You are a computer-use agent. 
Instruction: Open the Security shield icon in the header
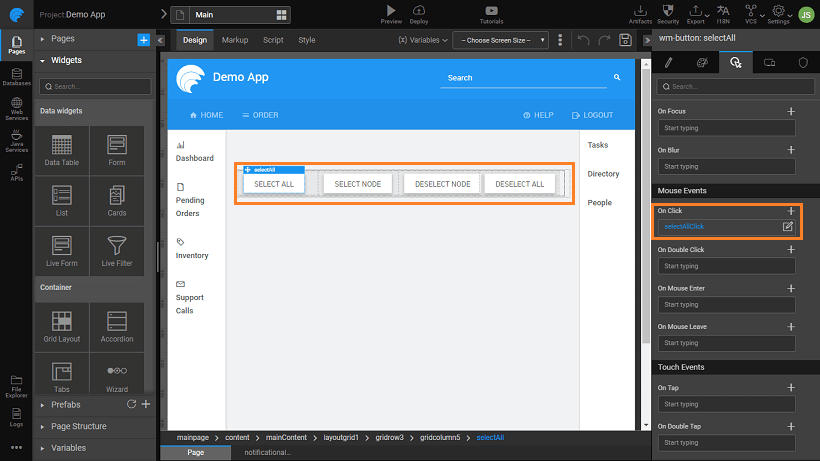tap(668, 11)
